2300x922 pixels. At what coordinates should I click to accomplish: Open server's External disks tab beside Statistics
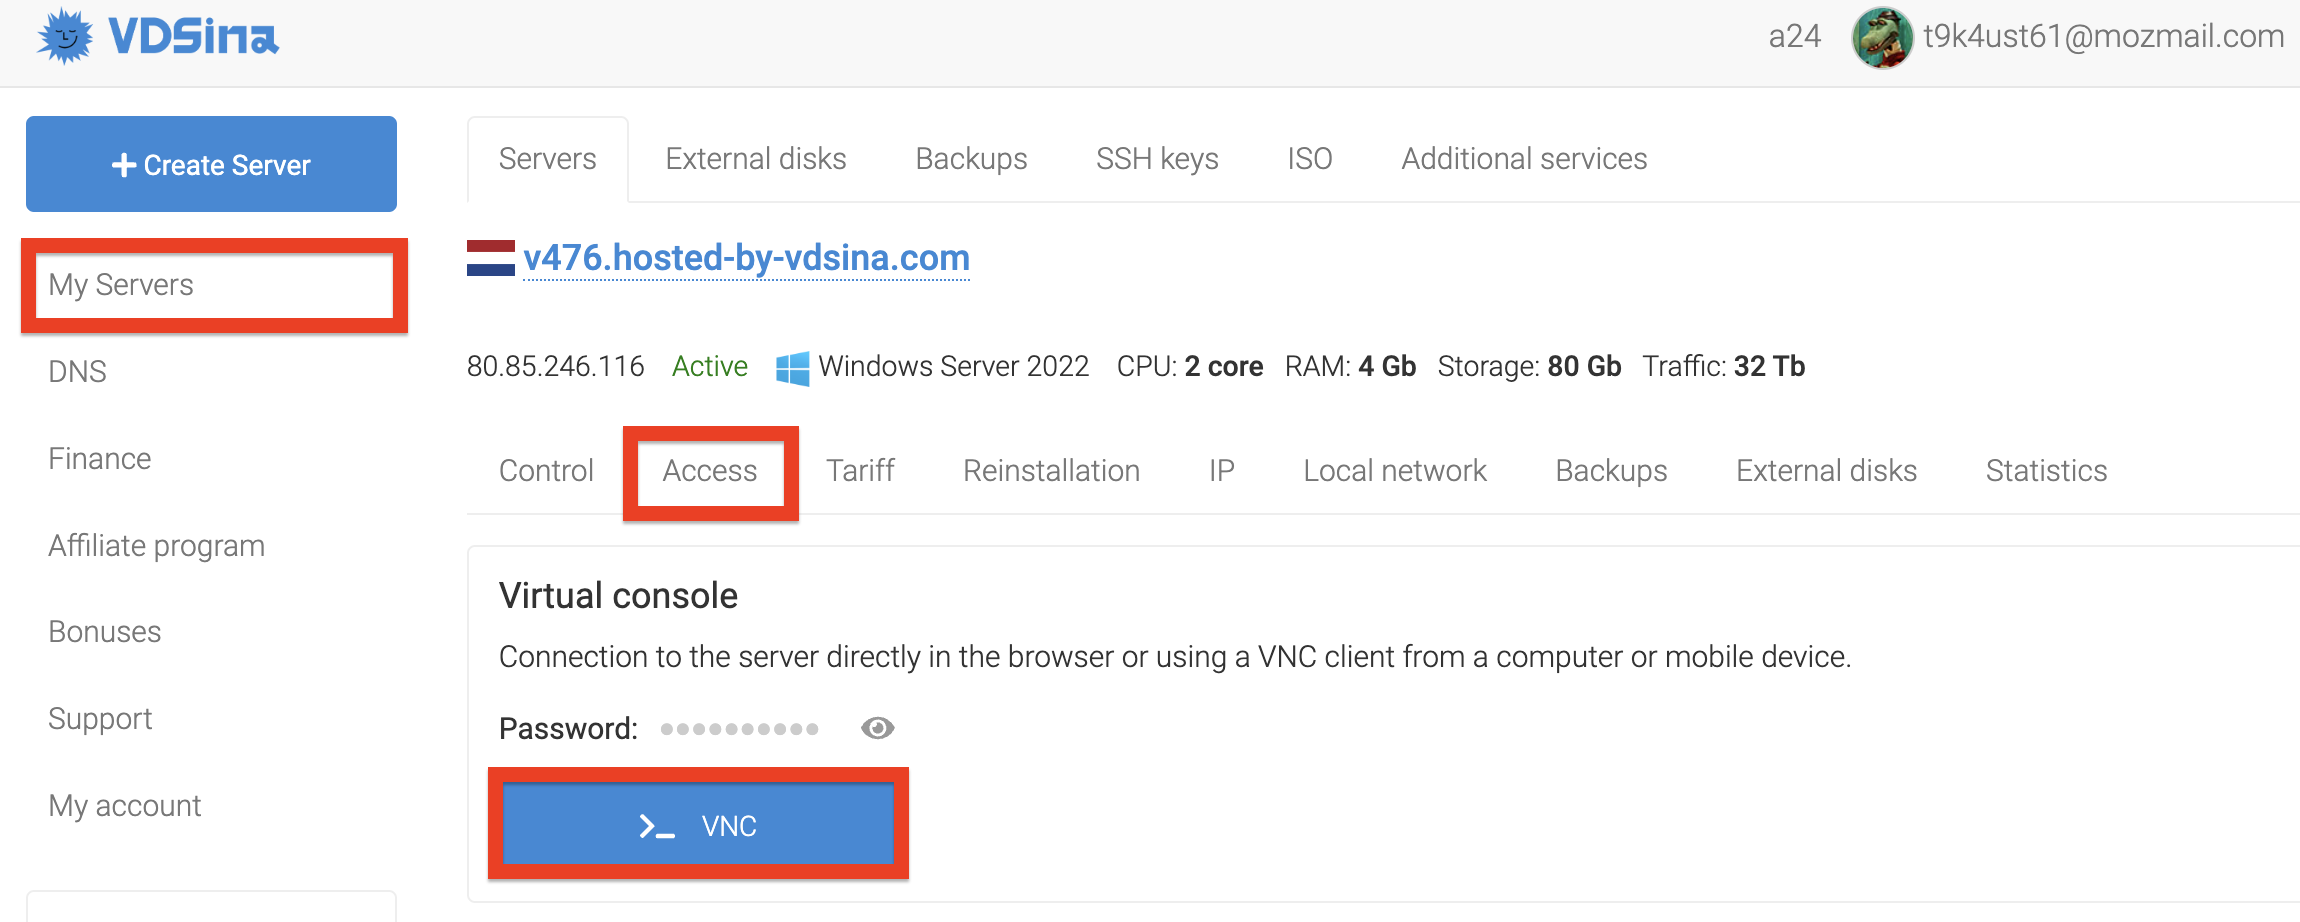pyautogui.click(x=1826, y=470)
